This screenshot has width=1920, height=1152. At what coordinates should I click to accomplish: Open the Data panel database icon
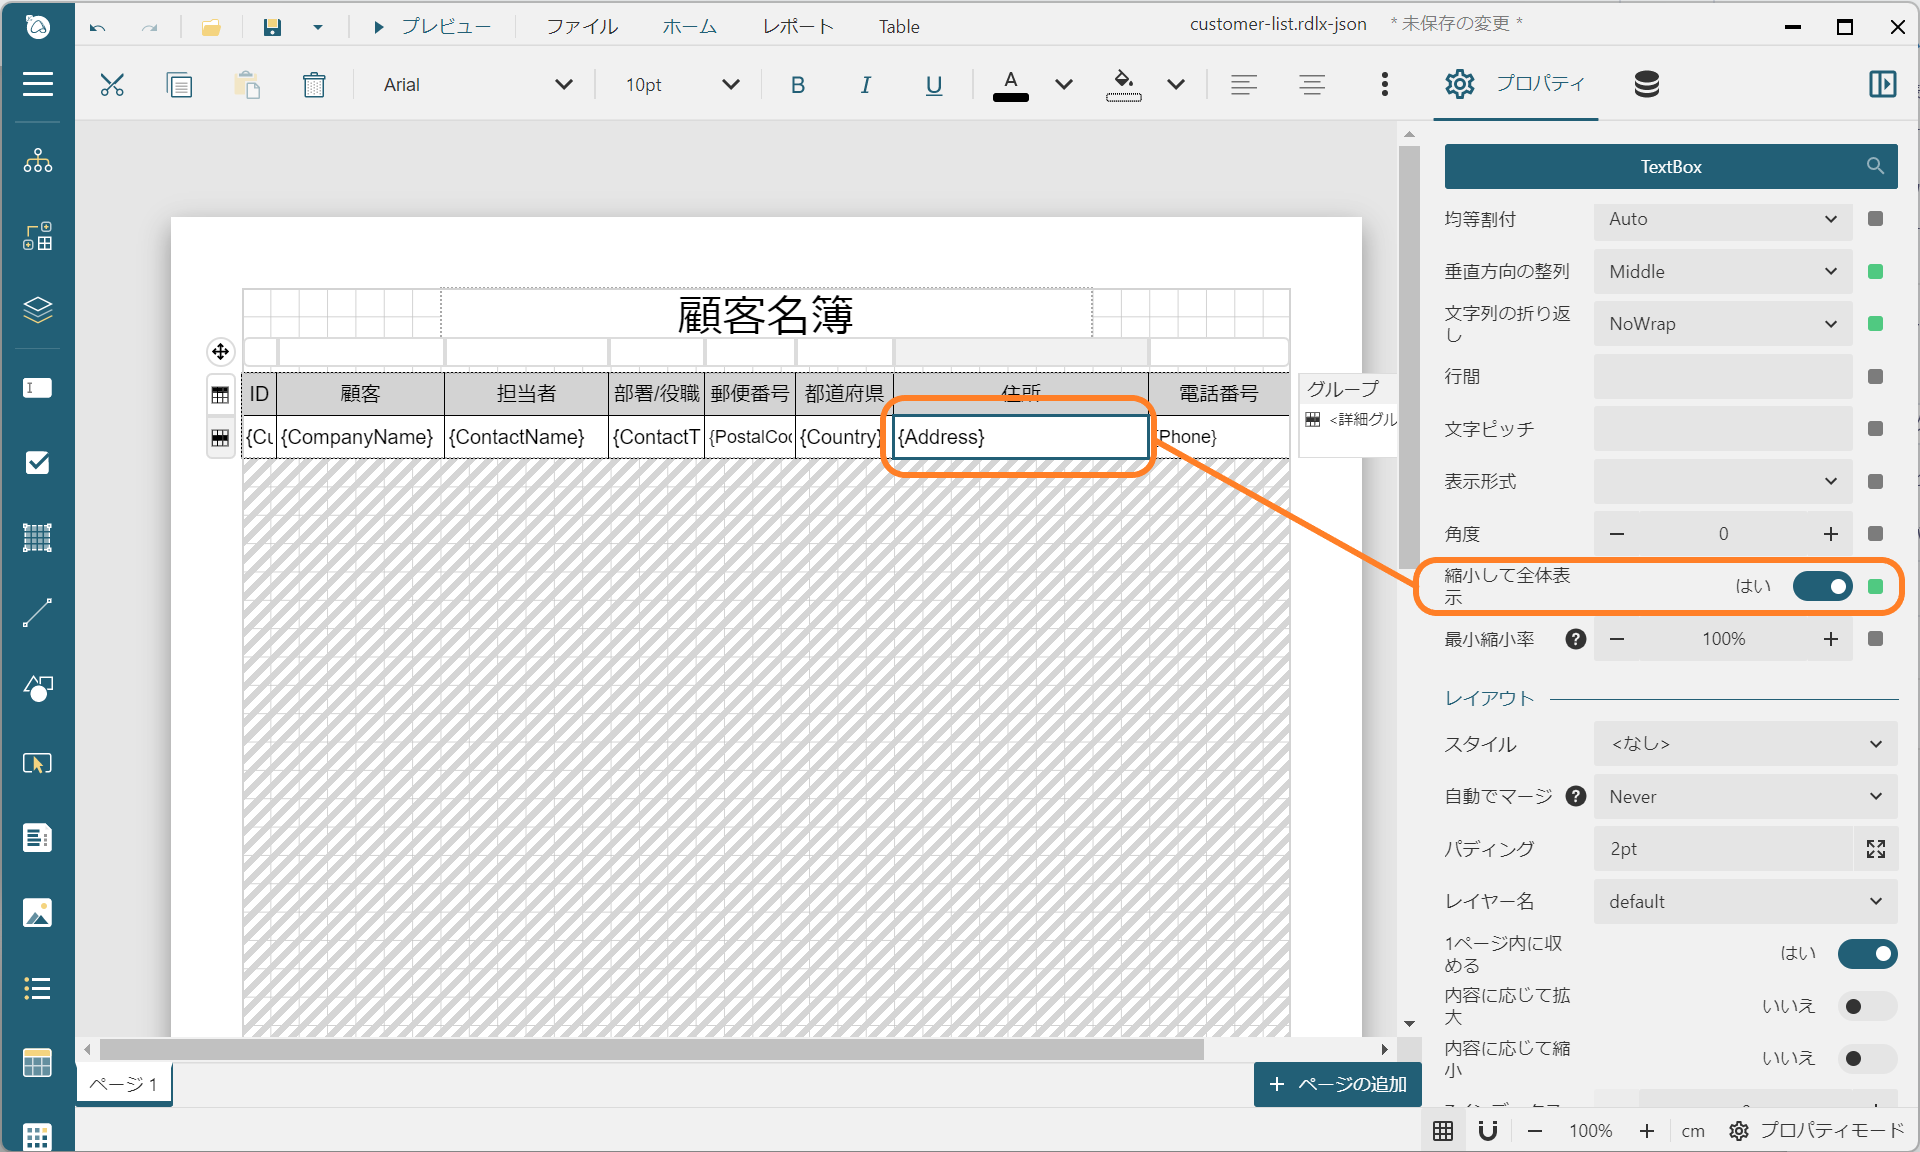1646,84
